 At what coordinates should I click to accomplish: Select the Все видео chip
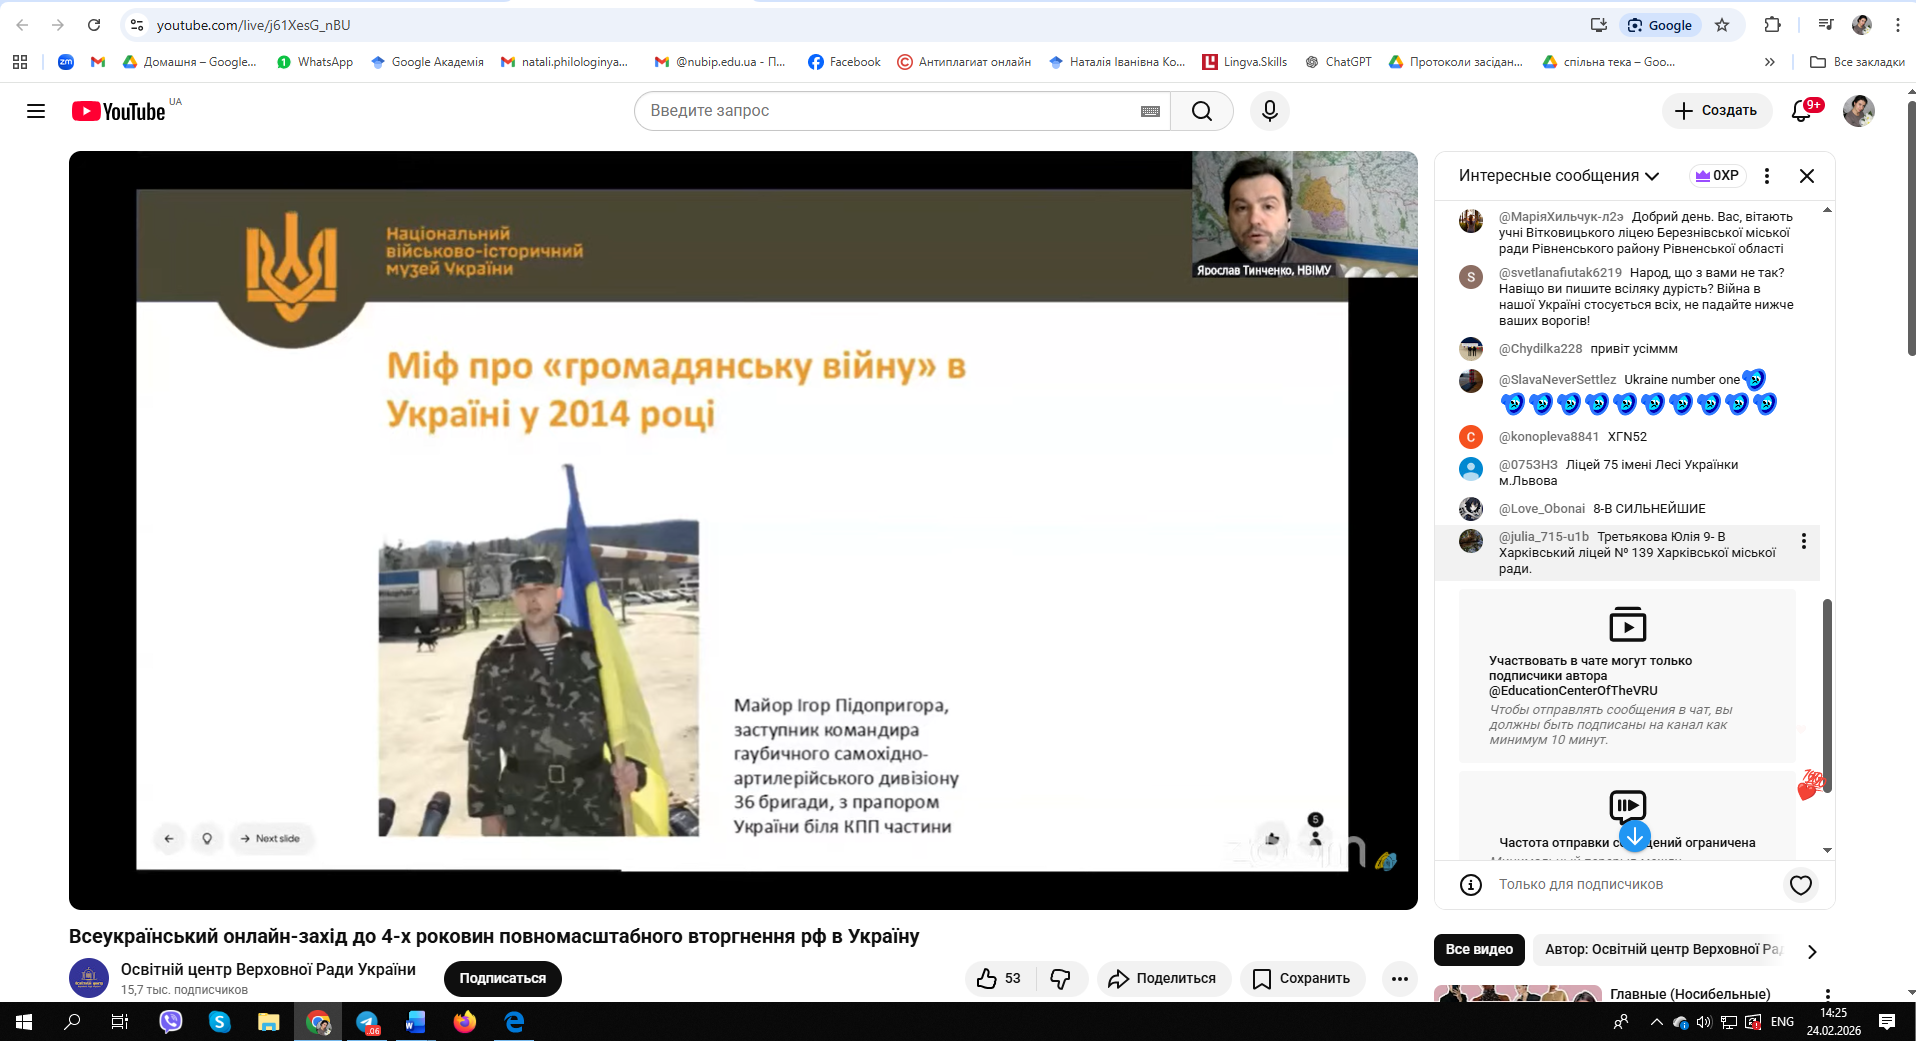1479,950
